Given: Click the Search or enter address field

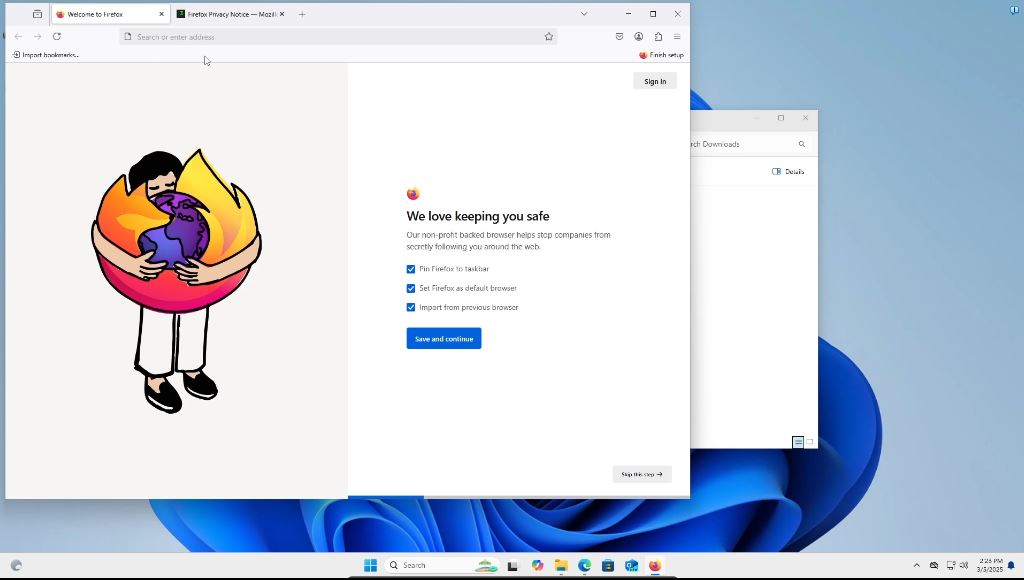Looking at the screenshot, I should (338, 37).
